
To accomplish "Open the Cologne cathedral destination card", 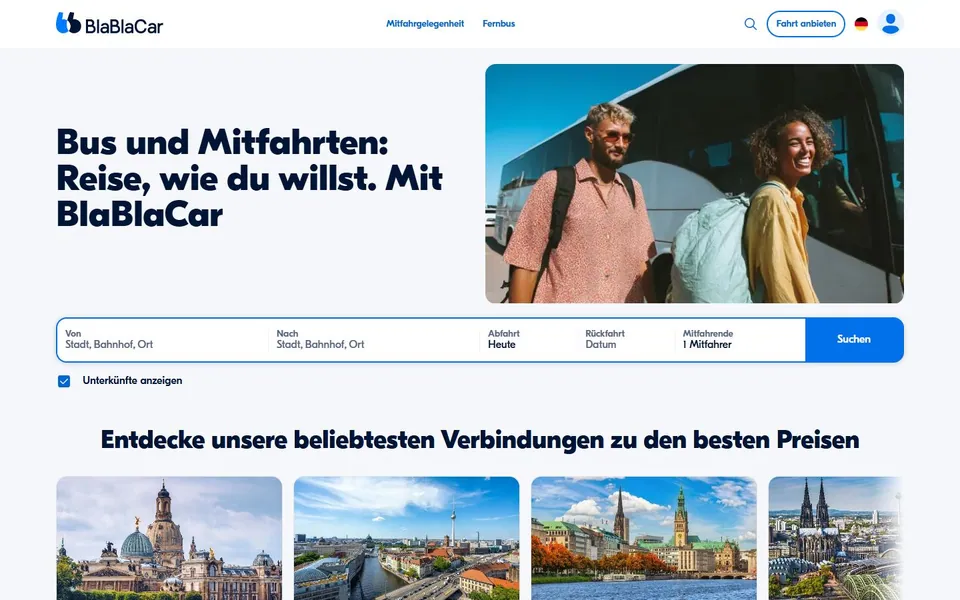I will 836,538.
